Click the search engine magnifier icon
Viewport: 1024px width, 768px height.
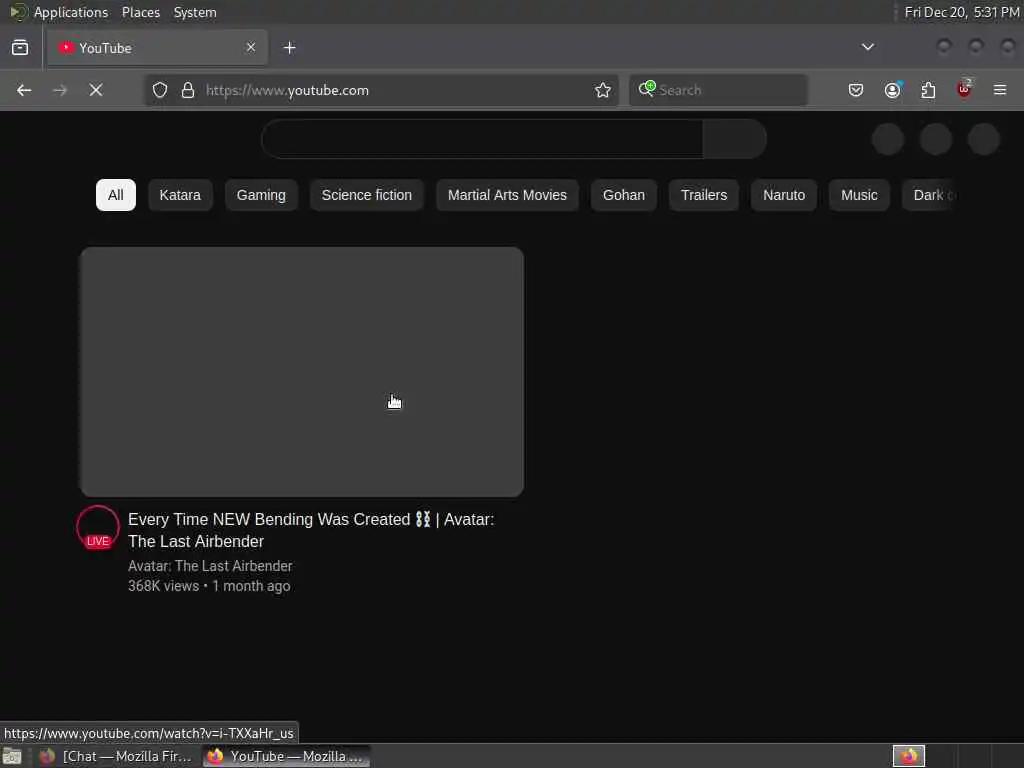[647, 89]
